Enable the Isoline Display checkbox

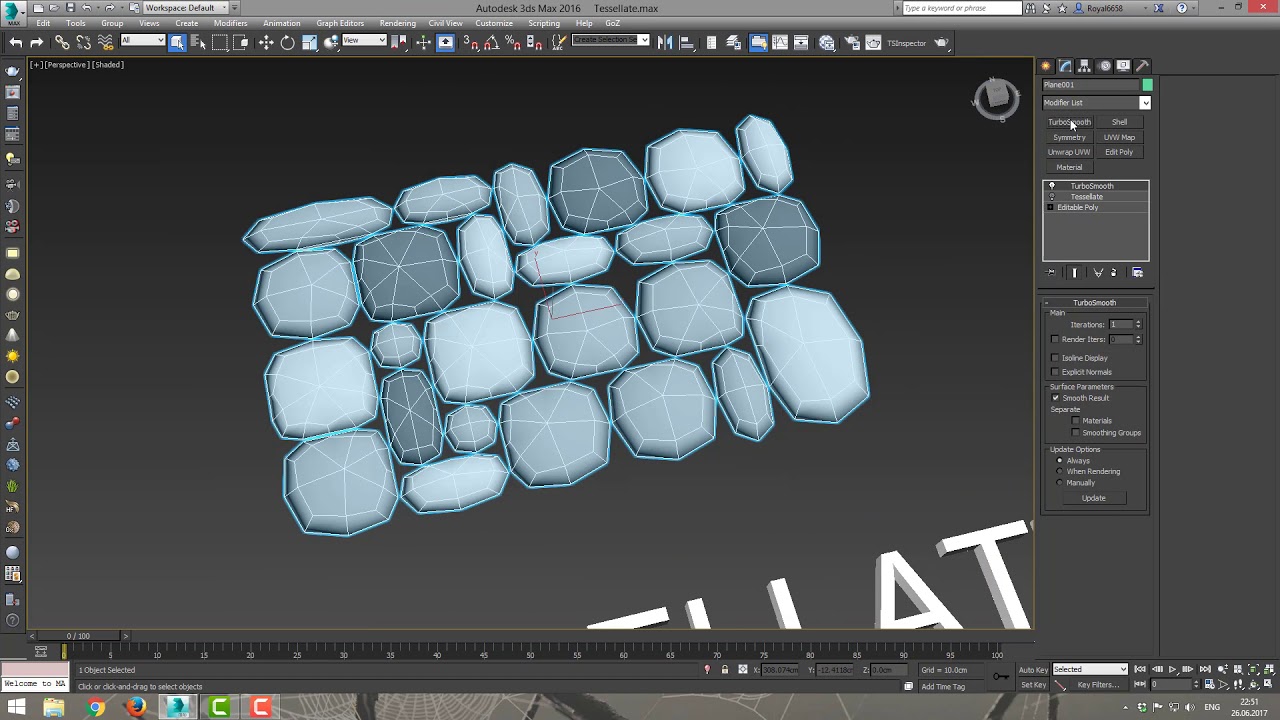point(1055,358)
